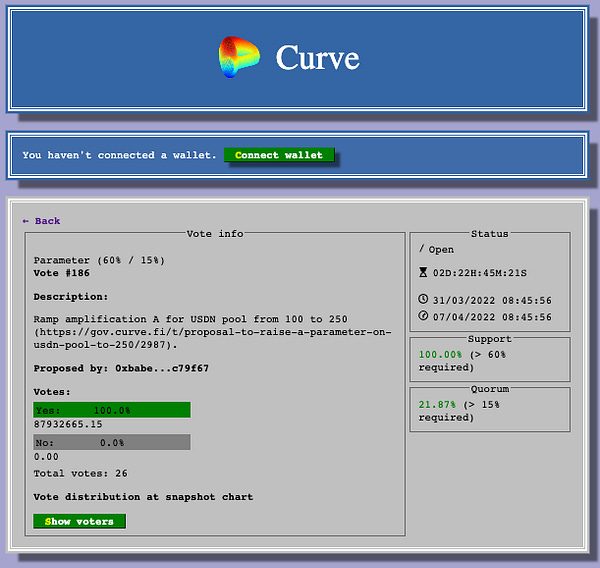Click the hourglass countdown icon
Screen dimensions: 600x568
[x=423, y=272]
